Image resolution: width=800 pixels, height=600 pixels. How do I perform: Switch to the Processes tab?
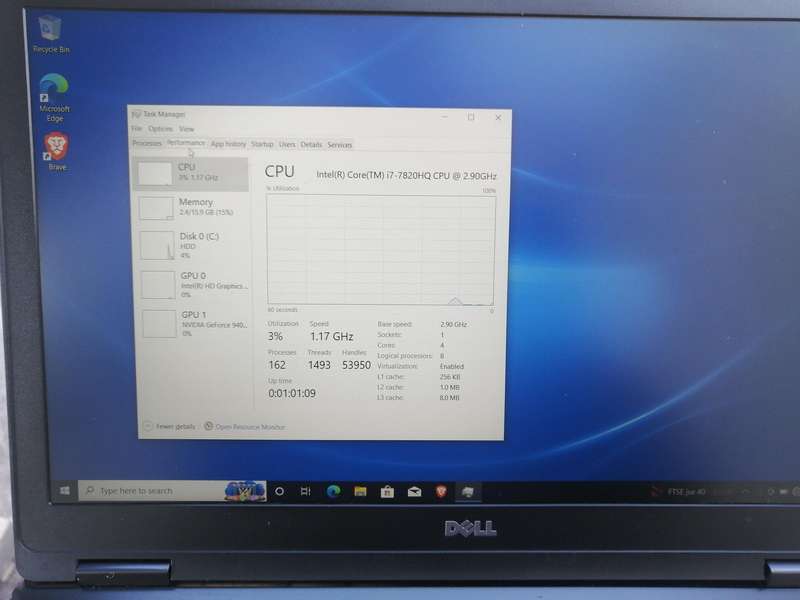[x=147, y=143]
